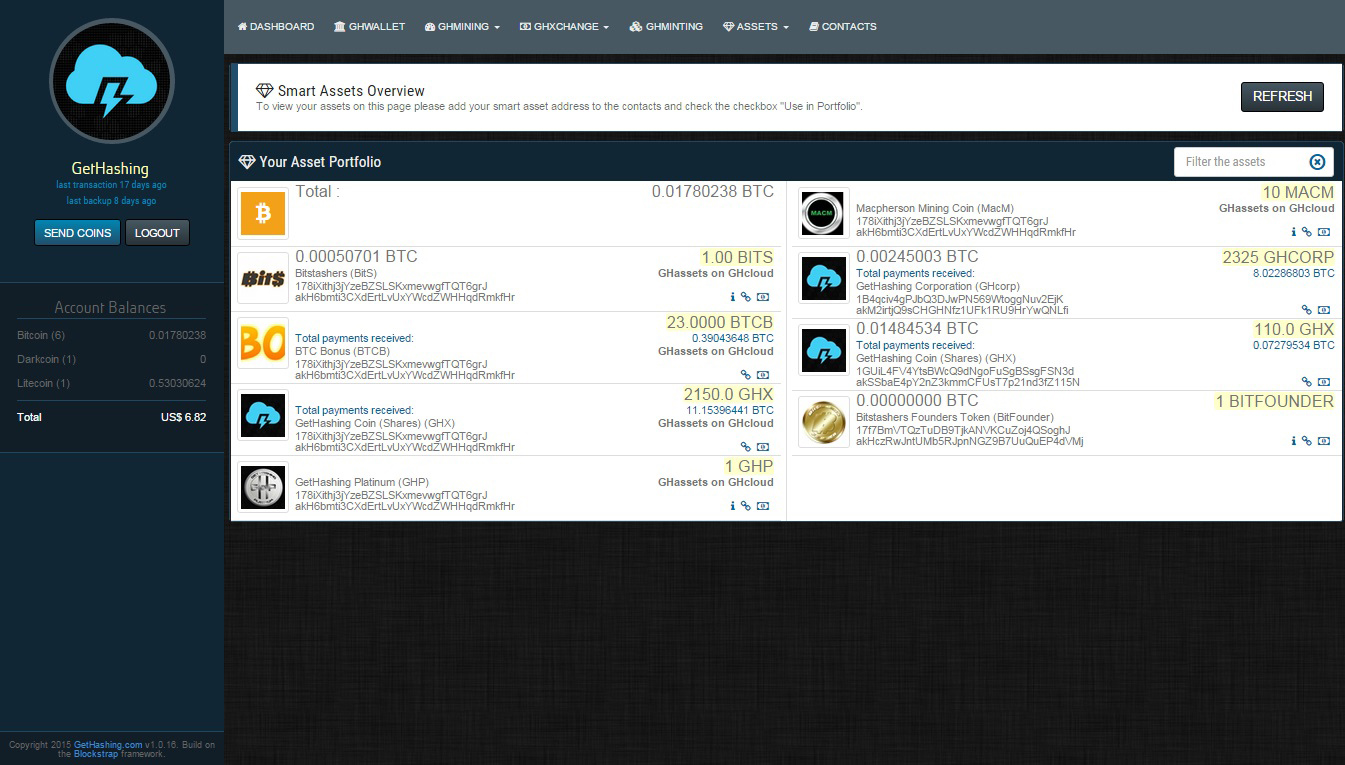This screenshot has width=1345, height=765.
Task: Click the US$ 6.82 total value
Action: point(183,417)
